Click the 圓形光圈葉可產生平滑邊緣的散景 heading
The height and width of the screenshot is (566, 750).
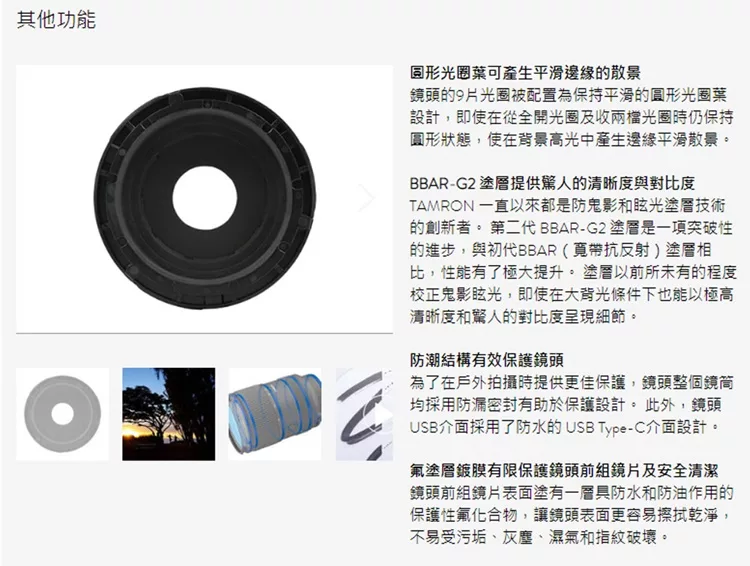click(x=525, y=73)
